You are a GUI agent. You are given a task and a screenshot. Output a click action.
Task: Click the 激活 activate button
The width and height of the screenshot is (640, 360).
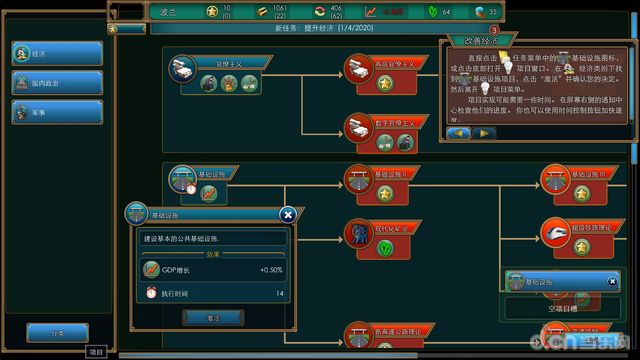[213, 318]
